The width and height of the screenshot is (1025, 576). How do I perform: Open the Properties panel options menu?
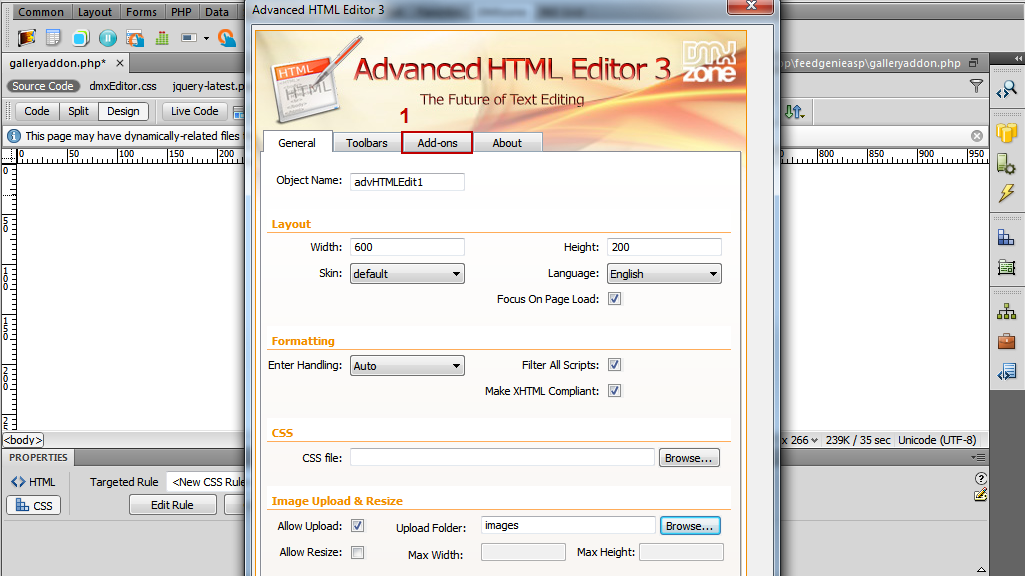click(x=979, y=458)
